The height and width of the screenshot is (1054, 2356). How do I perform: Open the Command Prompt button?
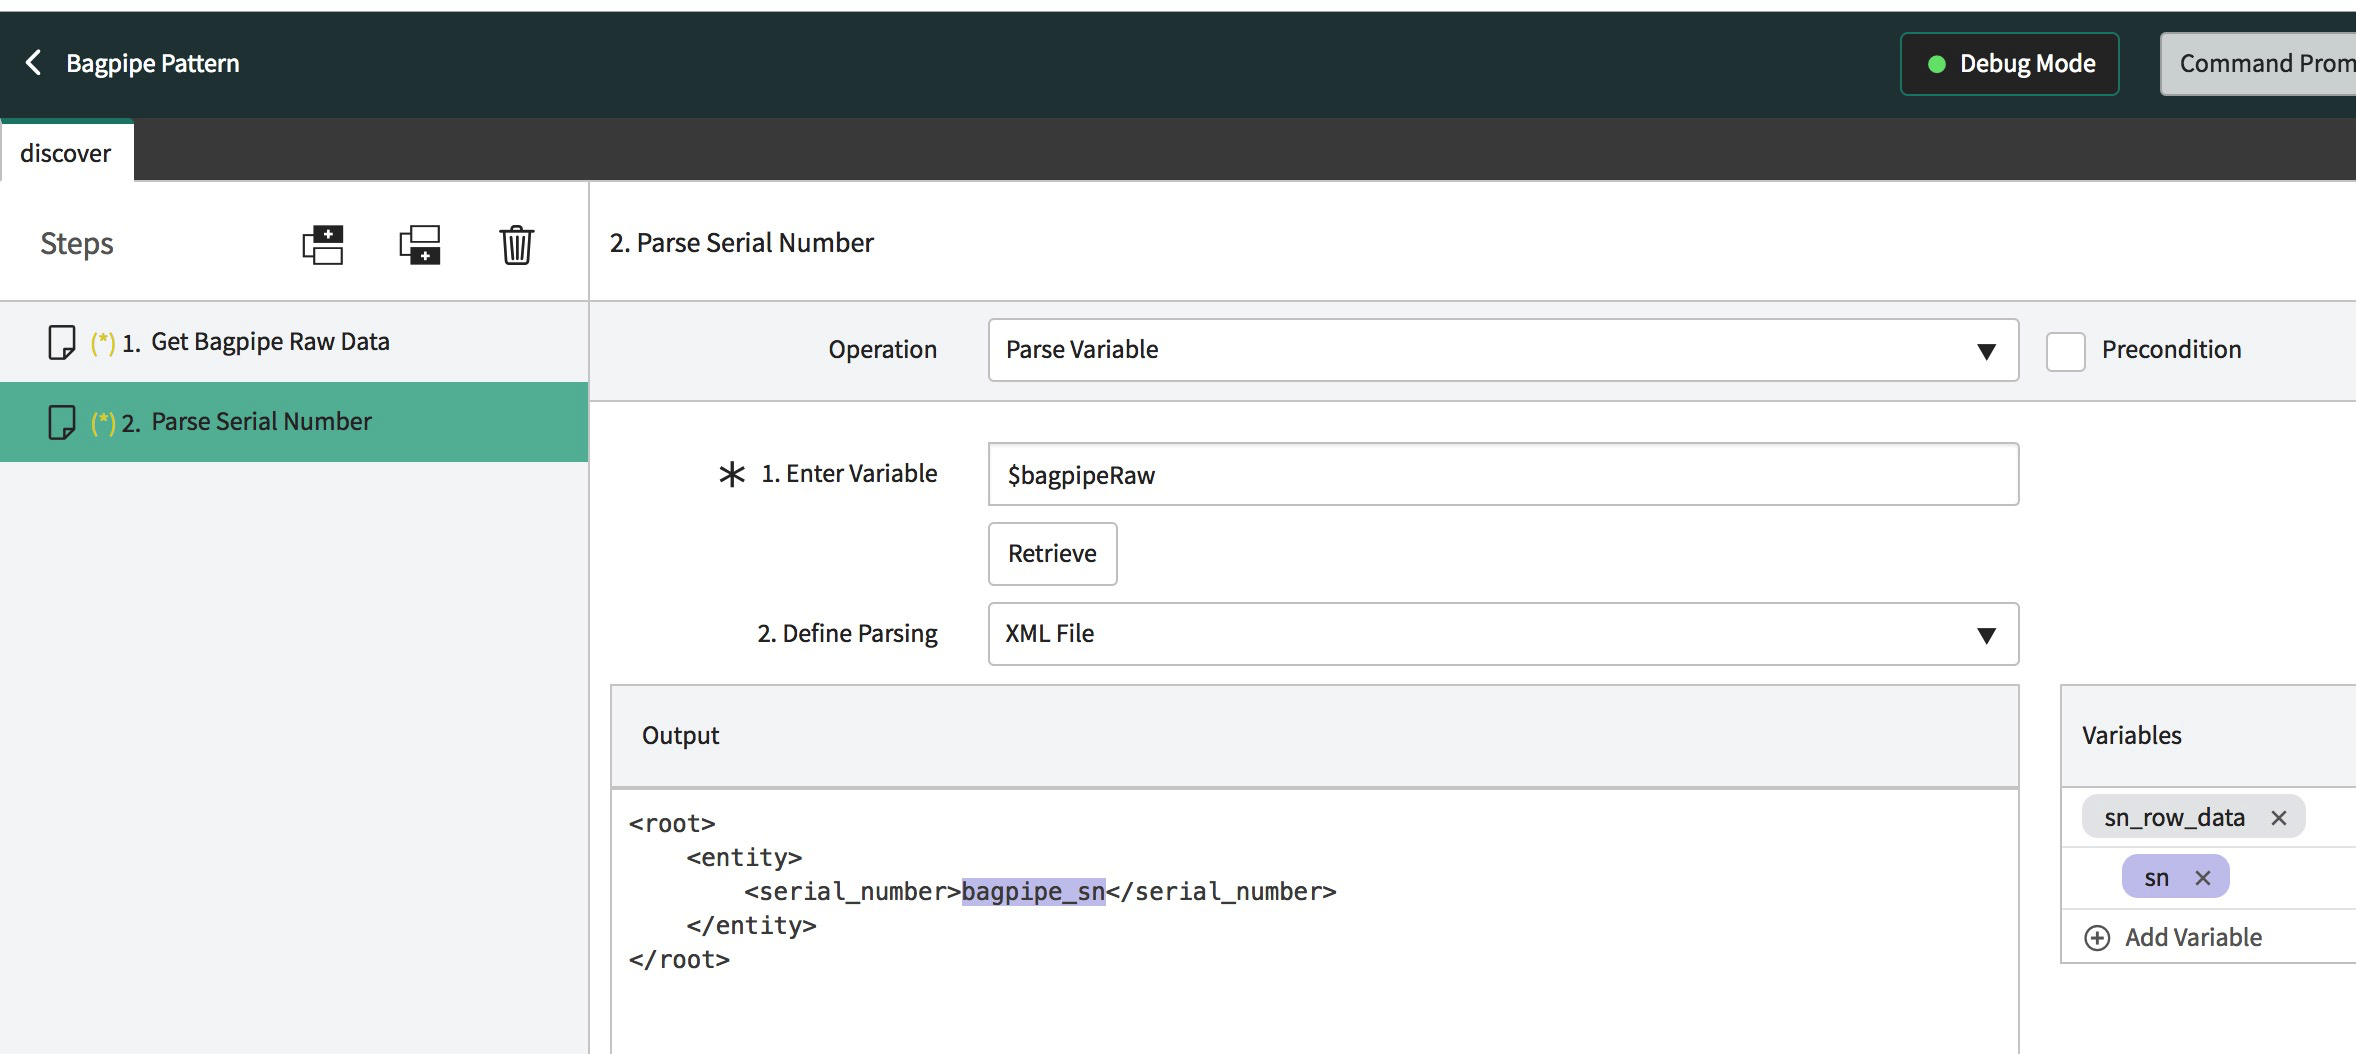(x=2258, y=64)
